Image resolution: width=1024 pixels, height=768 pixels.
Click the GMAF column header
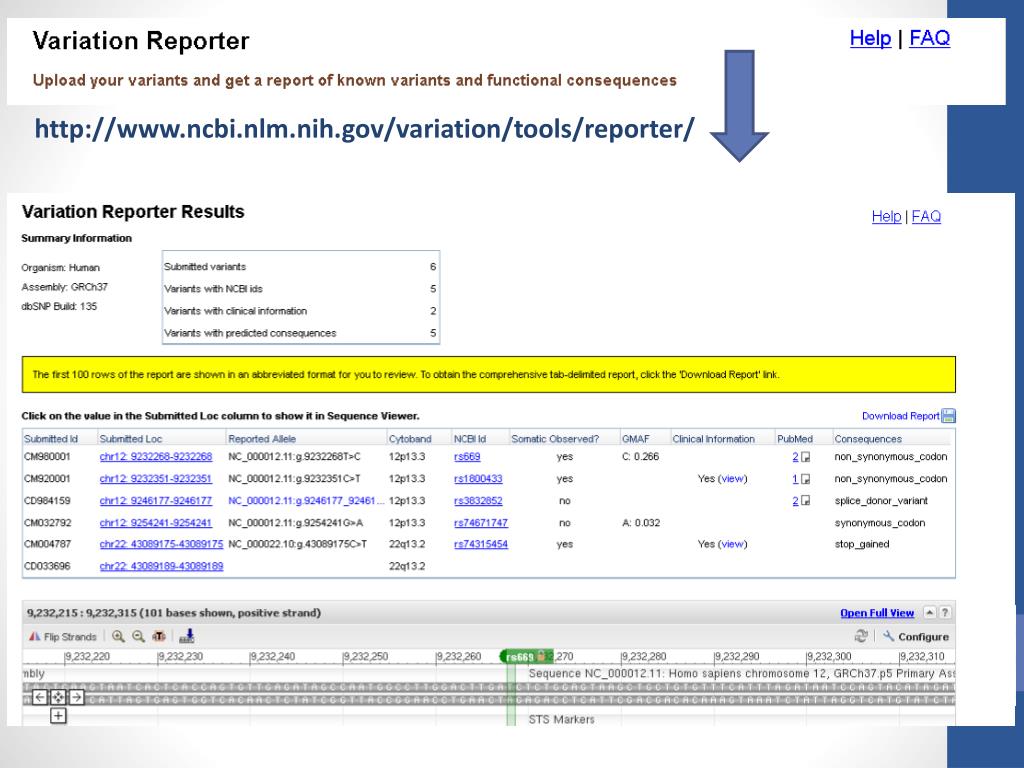(x=635, y=439)
